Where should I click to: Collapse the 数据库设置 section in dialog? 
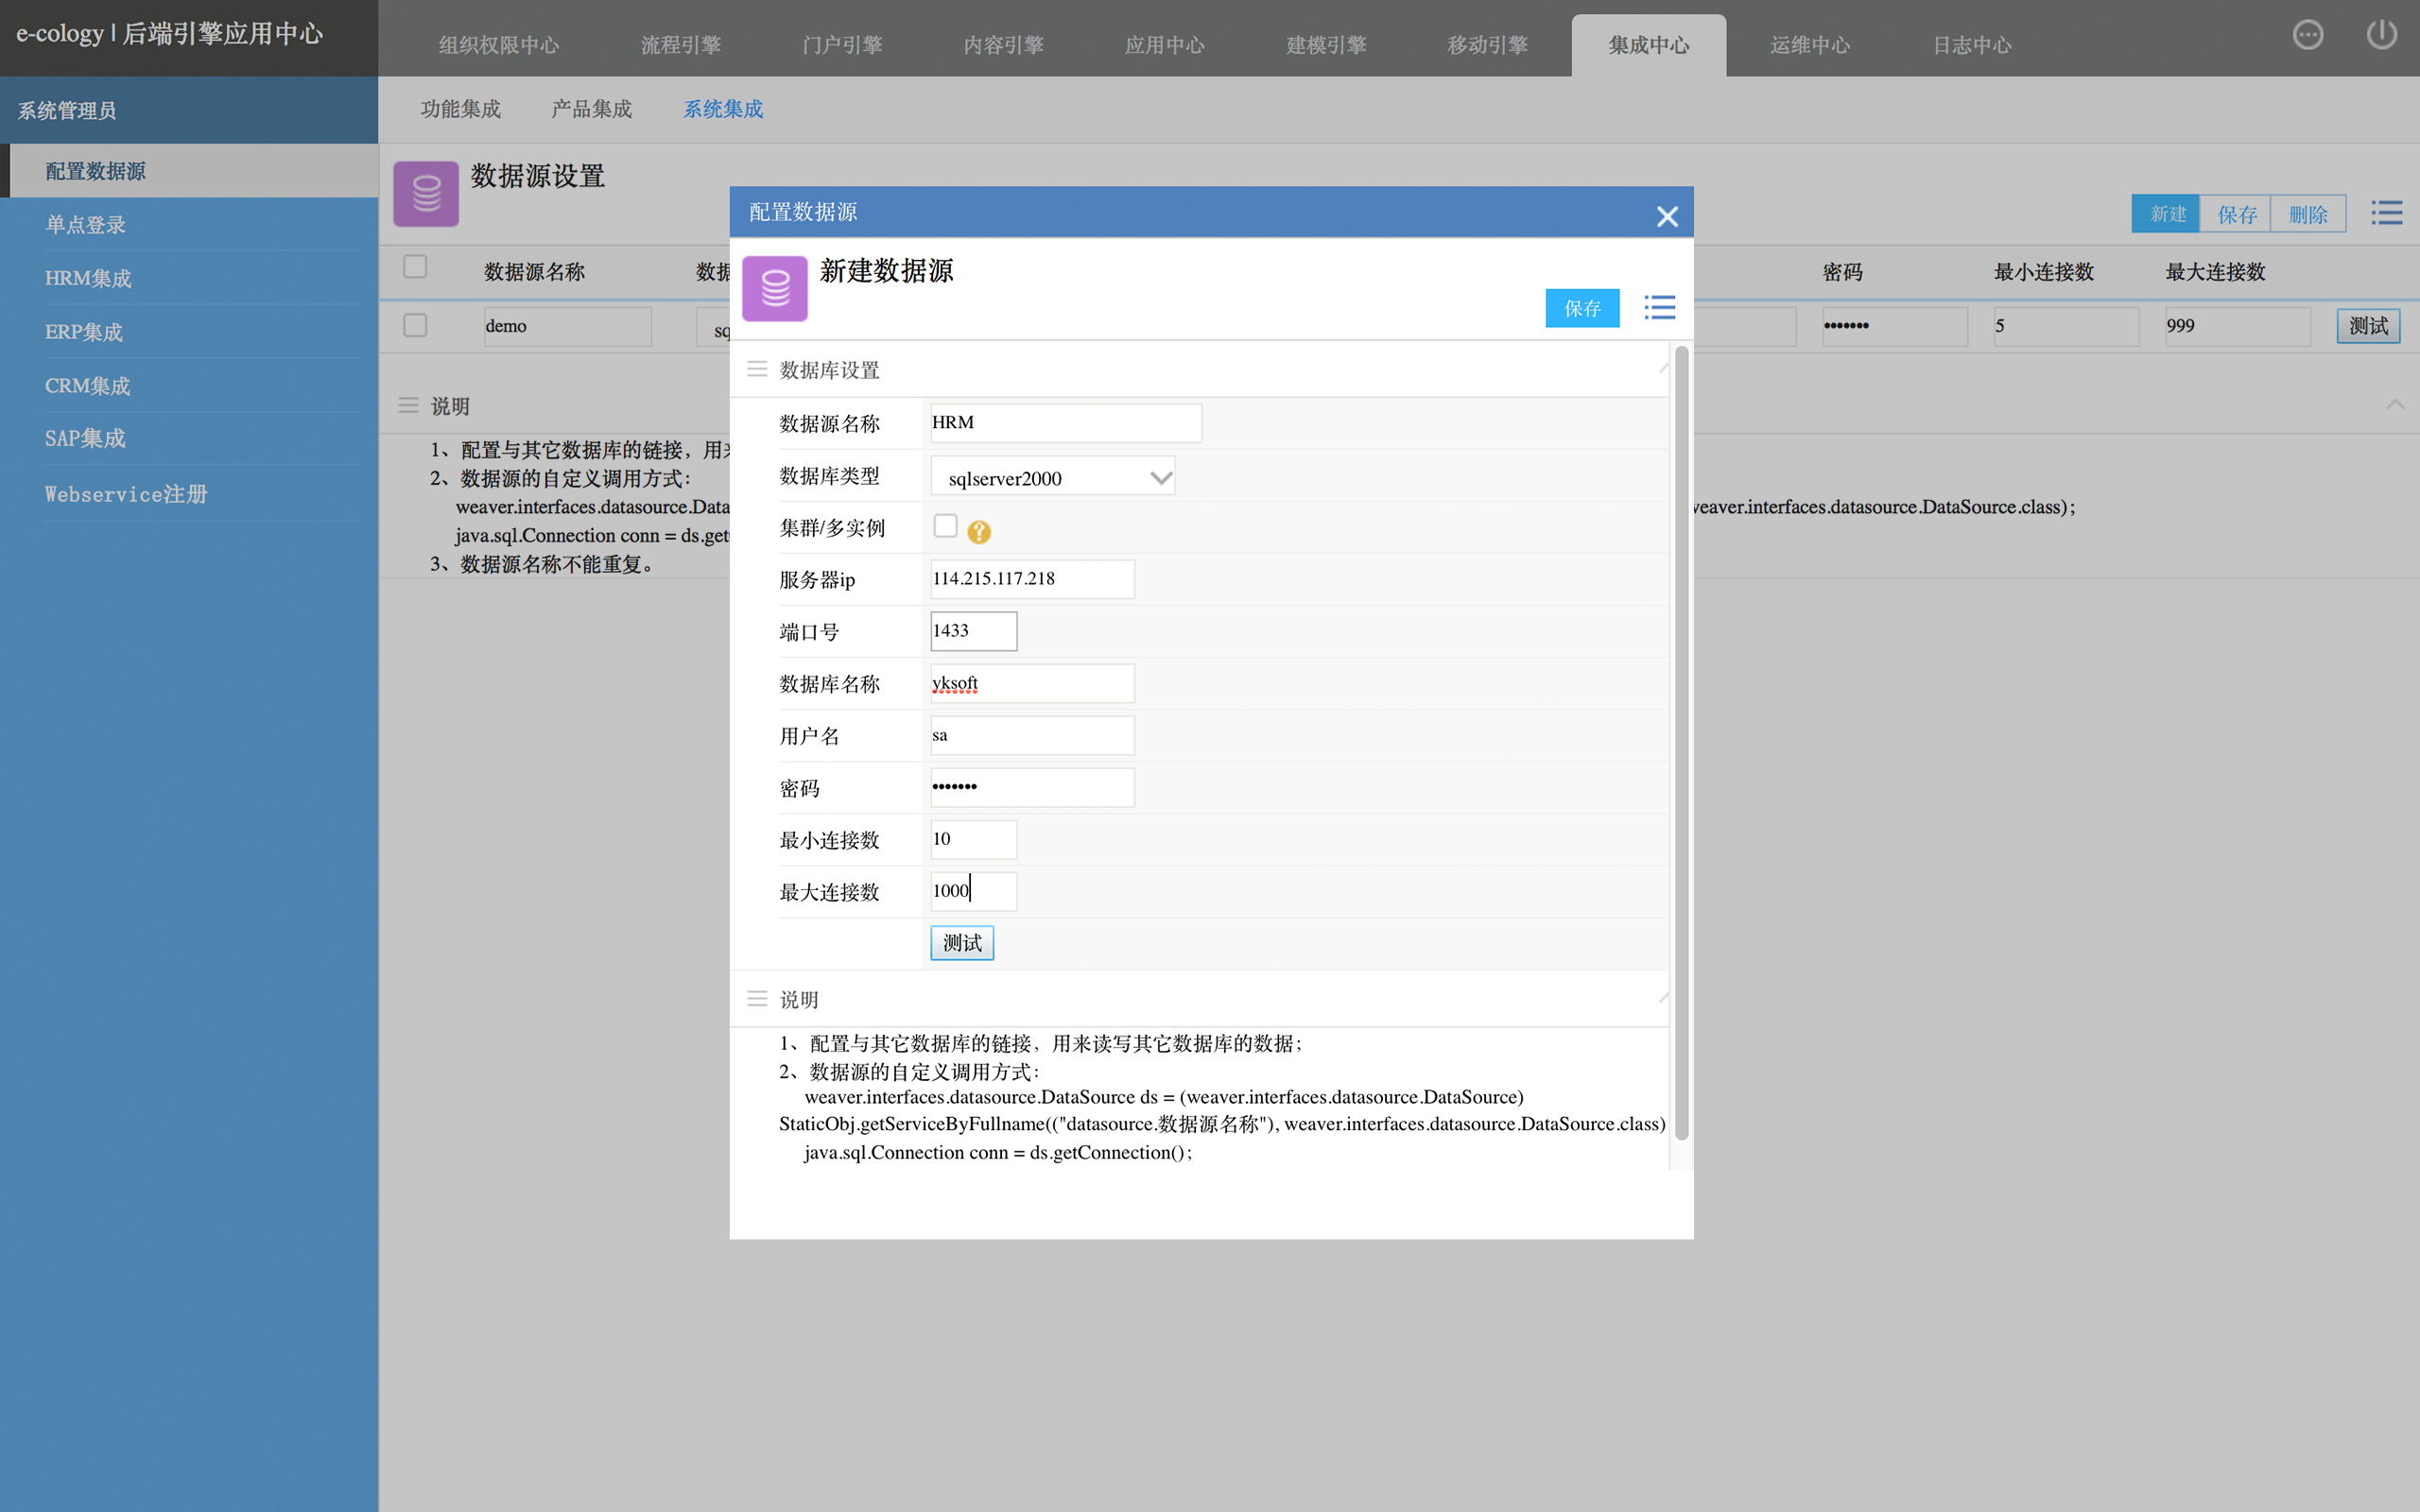[x=1662, y=369]
